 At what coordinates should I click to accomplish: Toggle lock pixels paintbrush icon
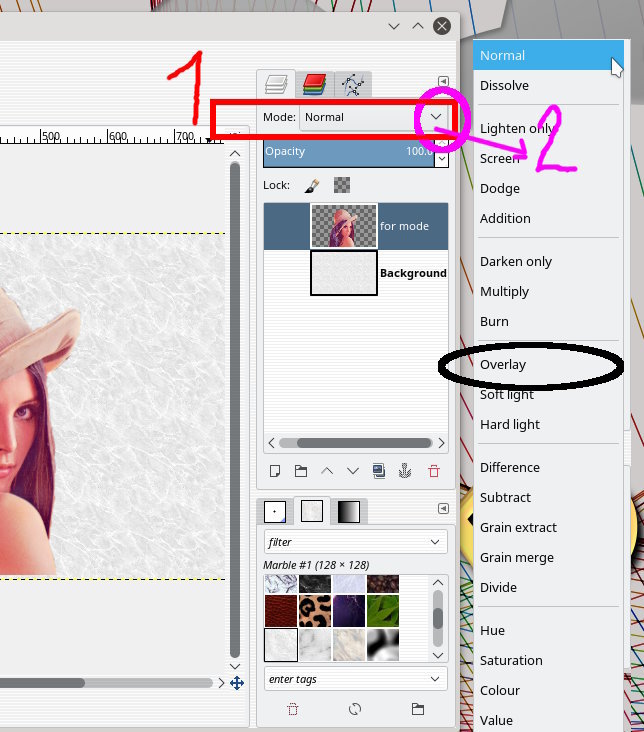311,185
